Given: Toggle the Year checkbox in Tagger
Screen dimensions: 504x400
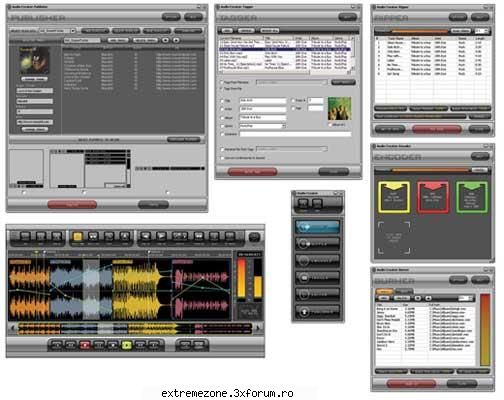Looking at the screenshot, I should [x=293, y=108].
